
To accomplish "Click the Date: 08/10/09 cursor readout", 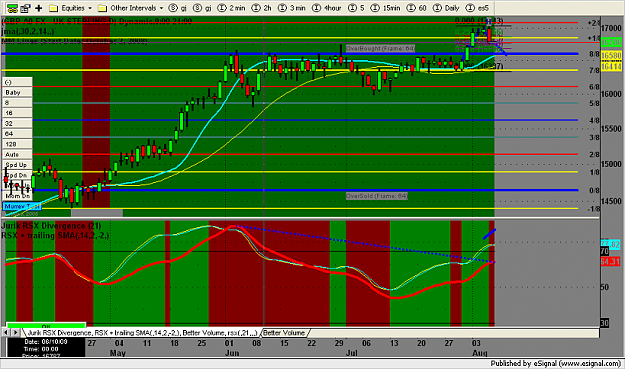I will pos(46,342).
